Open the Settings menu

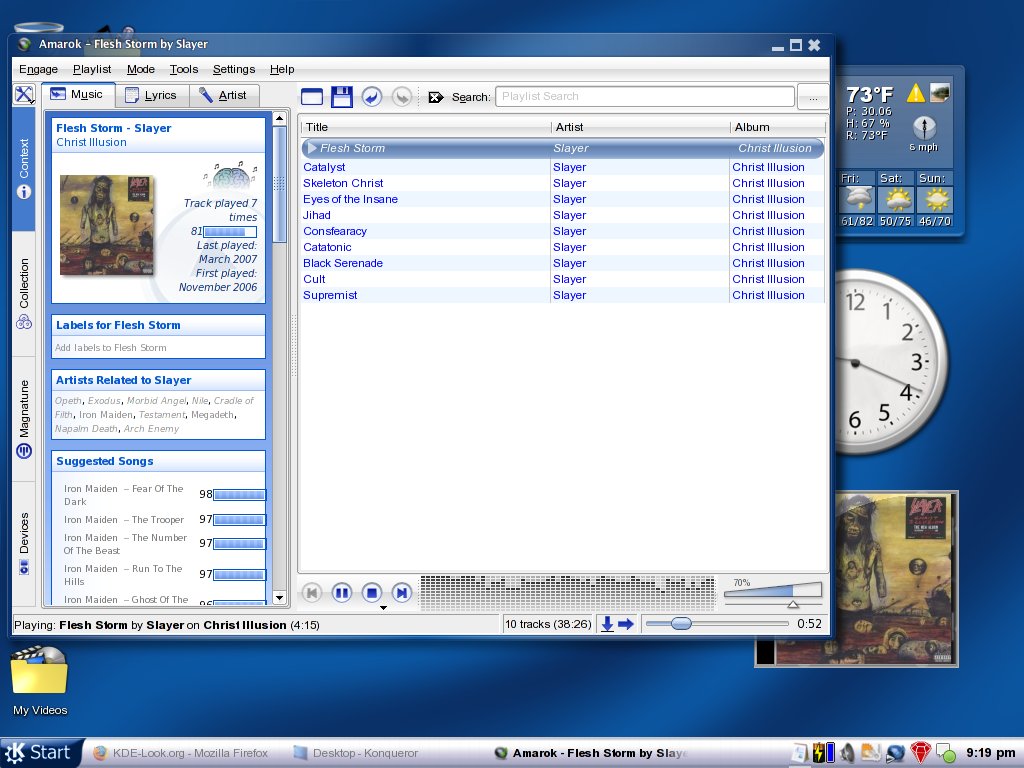click(234, 69)
